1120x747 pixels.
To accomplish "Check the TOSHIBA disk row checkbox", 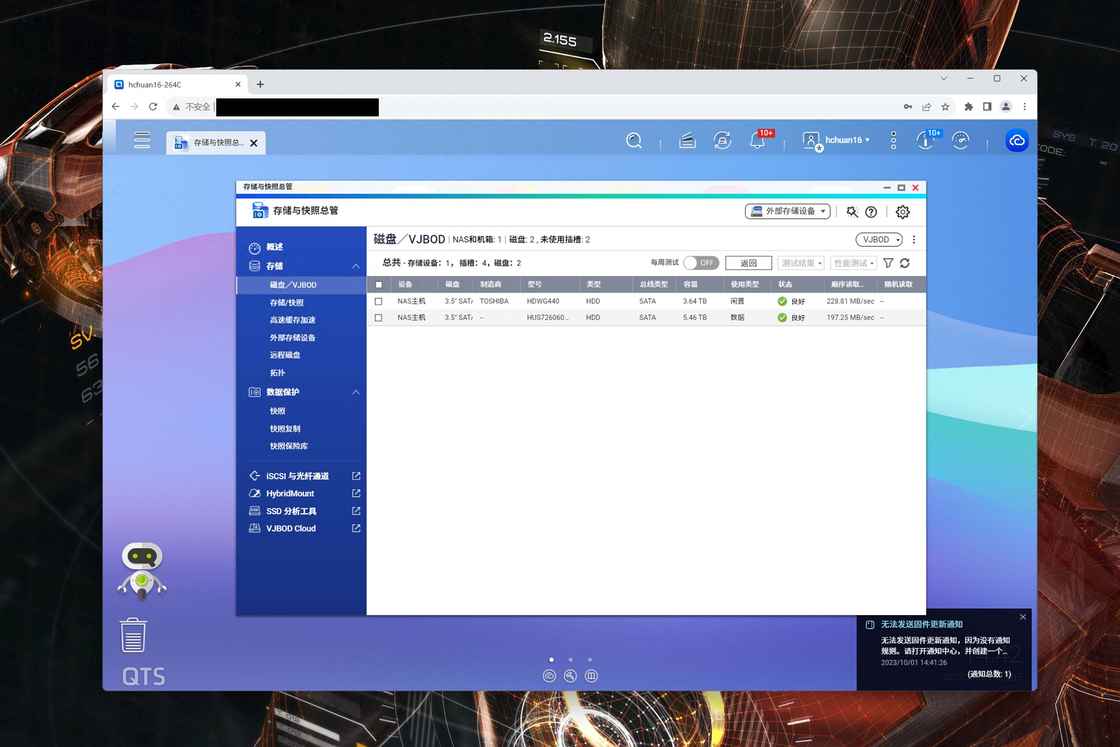I will [378, 301].
